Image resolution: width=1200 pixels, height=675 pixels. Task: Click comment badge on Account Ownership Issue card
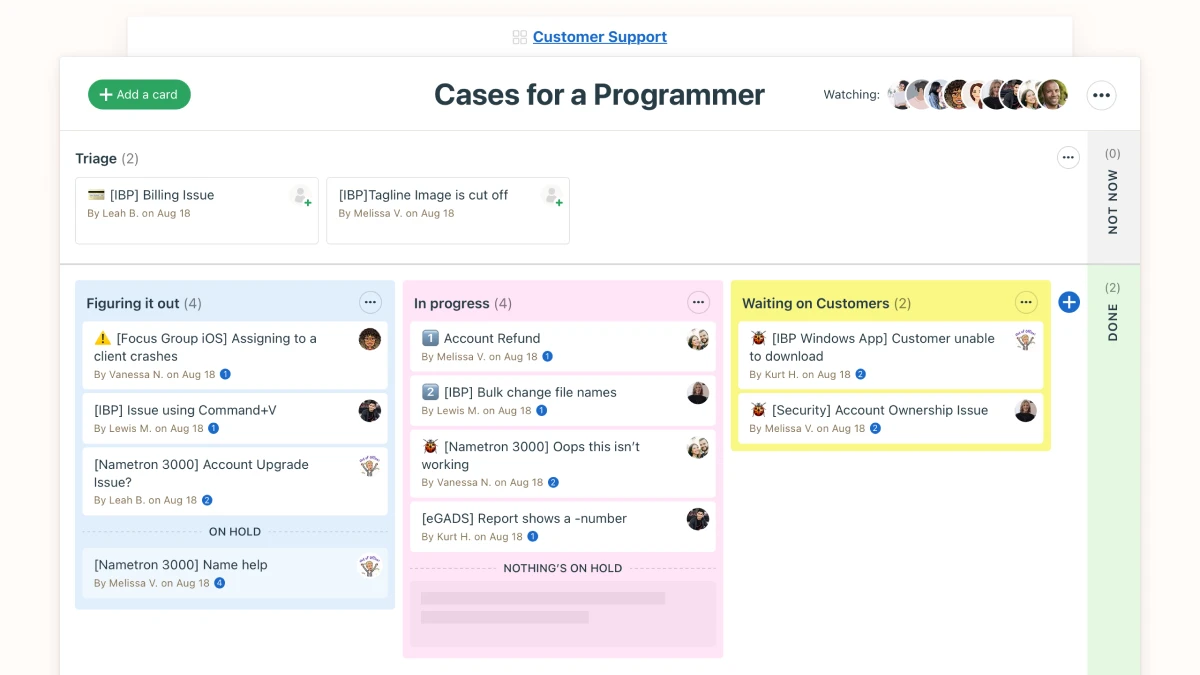point(875,428)
